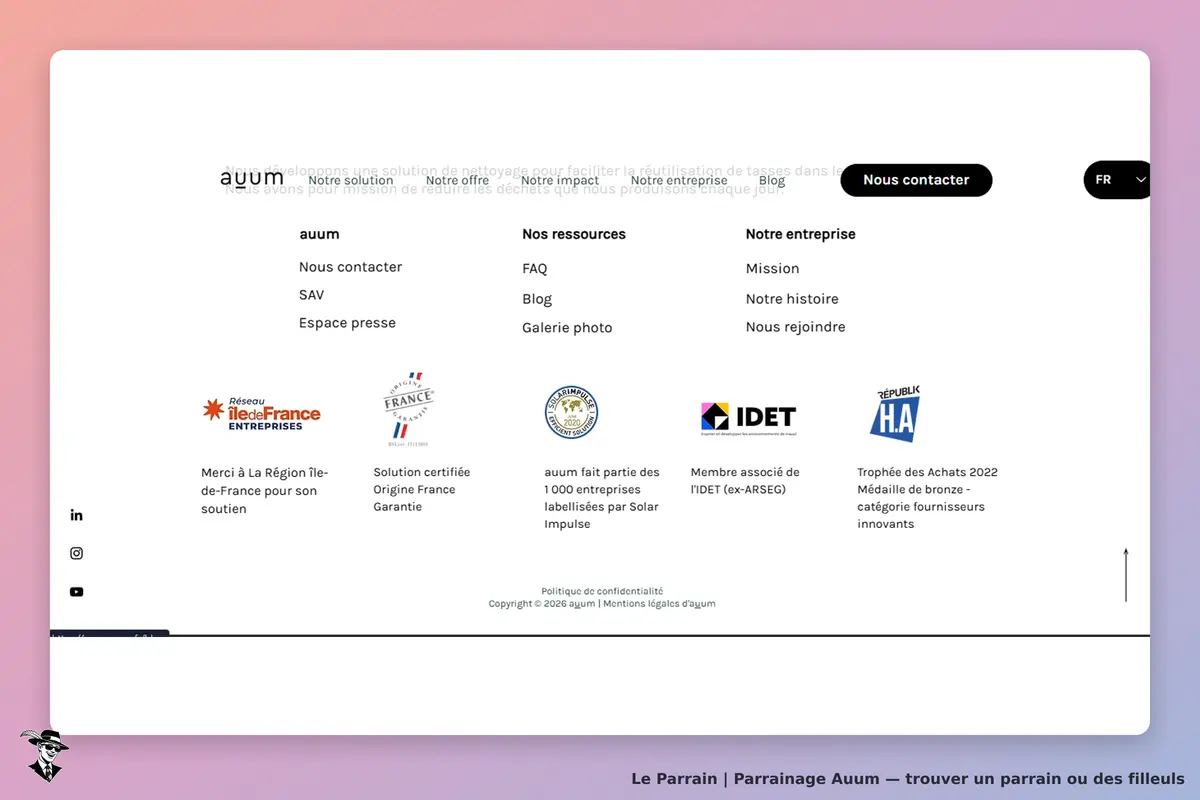Image resolution: width=1200 pixels, height=800 pixels.
Task: Click the Solar Impulse caption text
Action: pyautogui.click(x=602, y=498)
